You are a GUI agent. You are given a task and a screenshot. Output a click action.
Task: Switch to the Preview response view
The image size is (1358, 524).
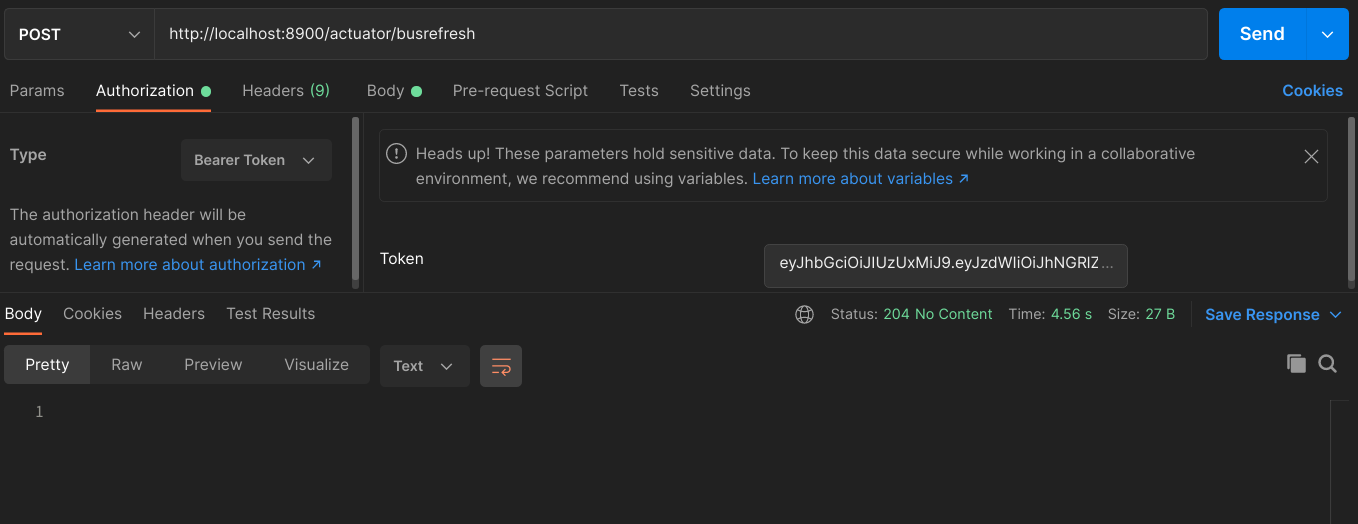[x=213, y=365]
